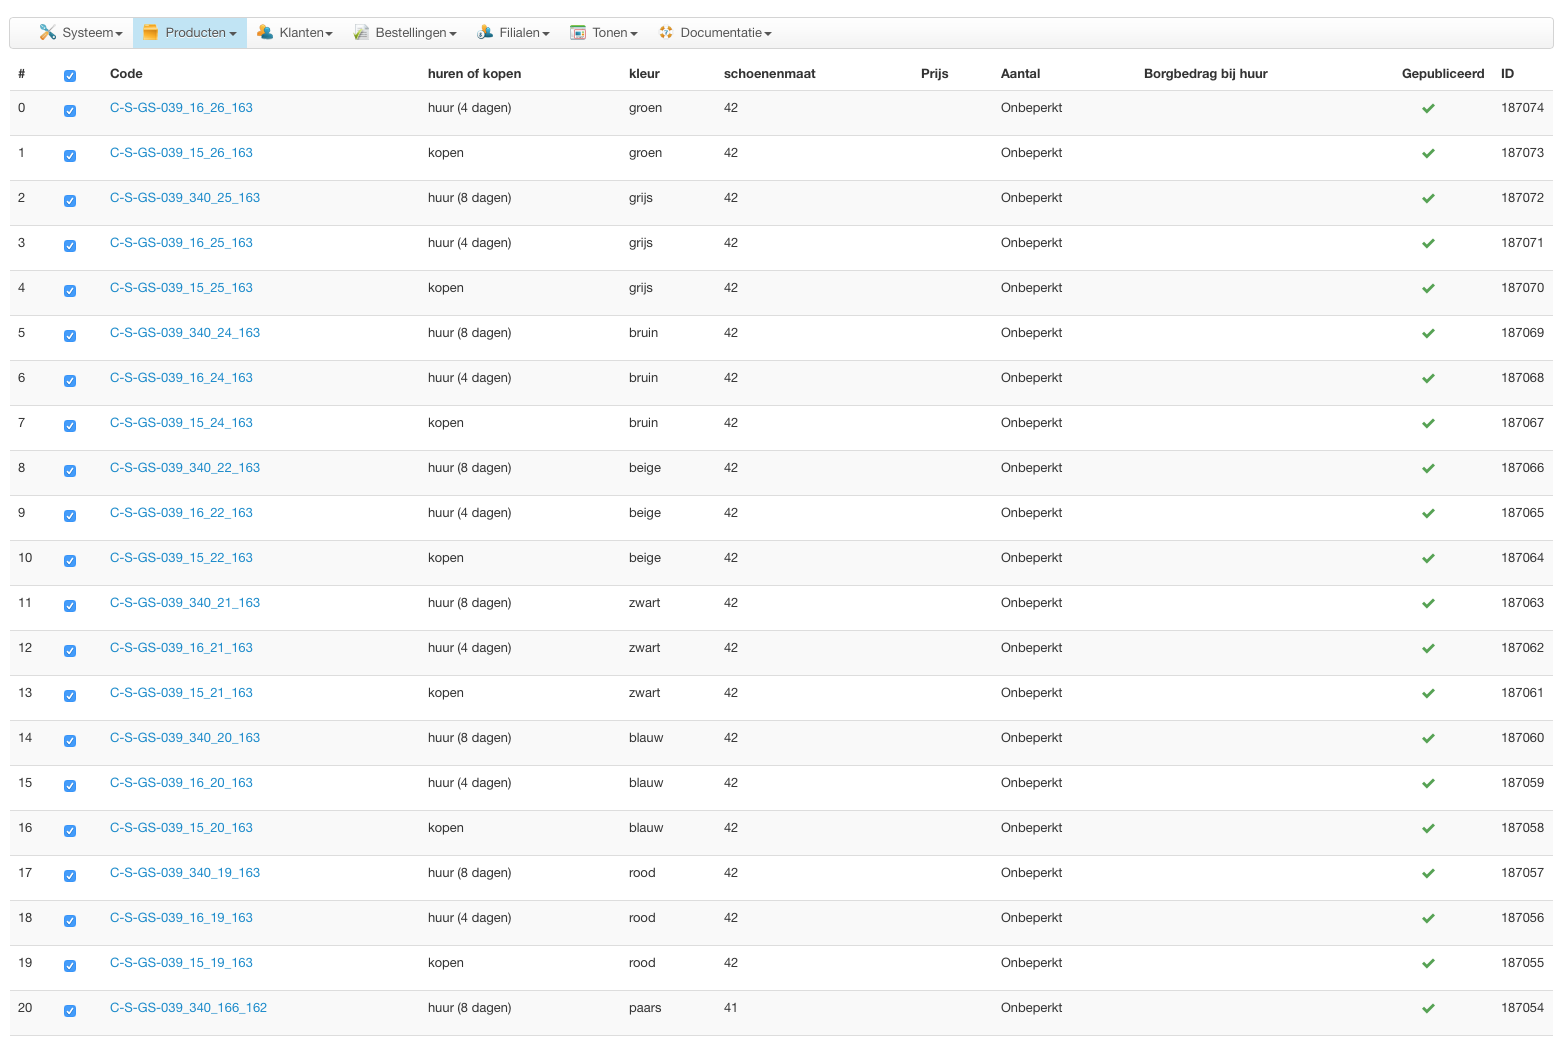
Task: Click the Documentatie icon in navbar
Action: point(666,33)
